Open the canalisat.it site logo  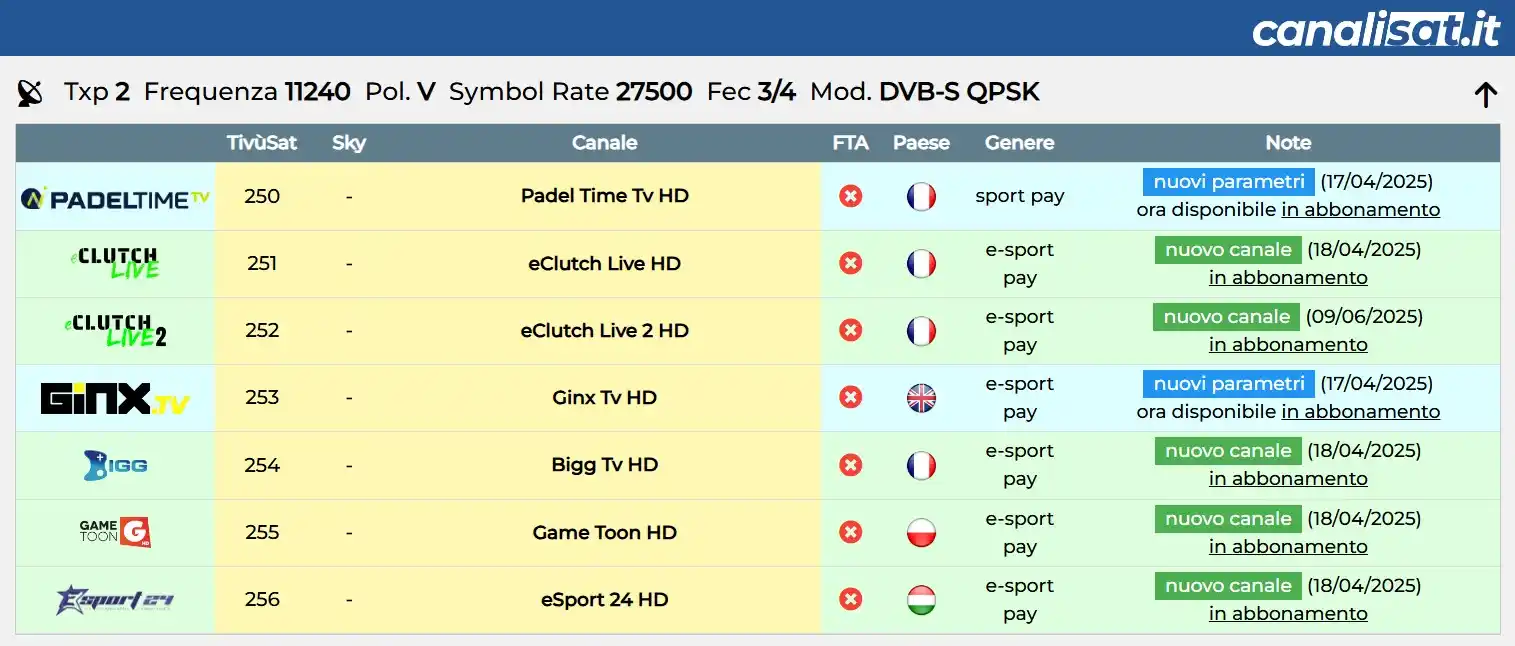(1376, 29)
